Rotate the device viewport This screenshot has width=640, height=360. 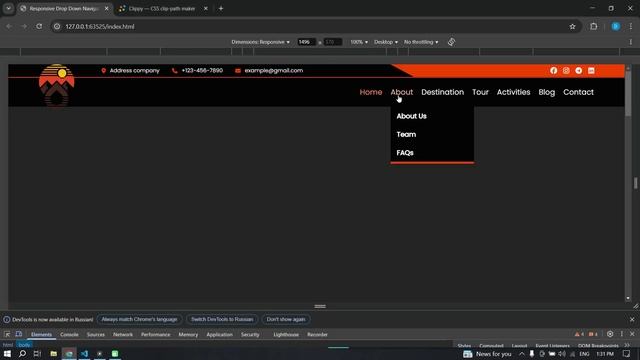click(451, 42)
